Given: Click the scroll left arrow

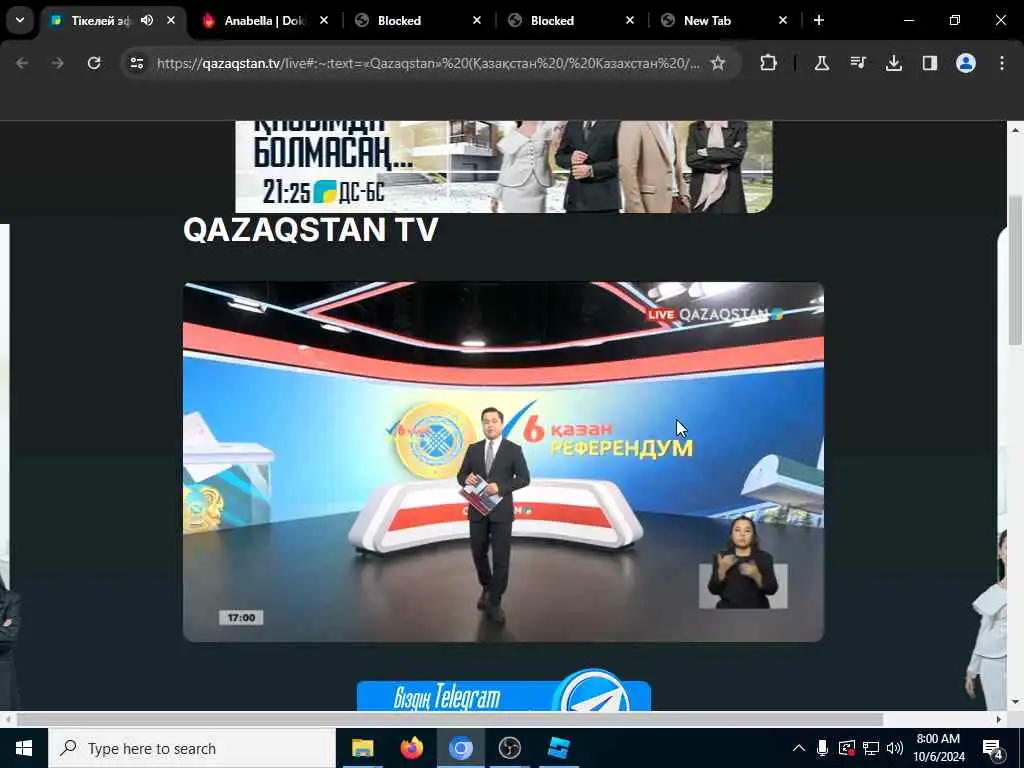Looking at the screenshot, I should 7,719.
